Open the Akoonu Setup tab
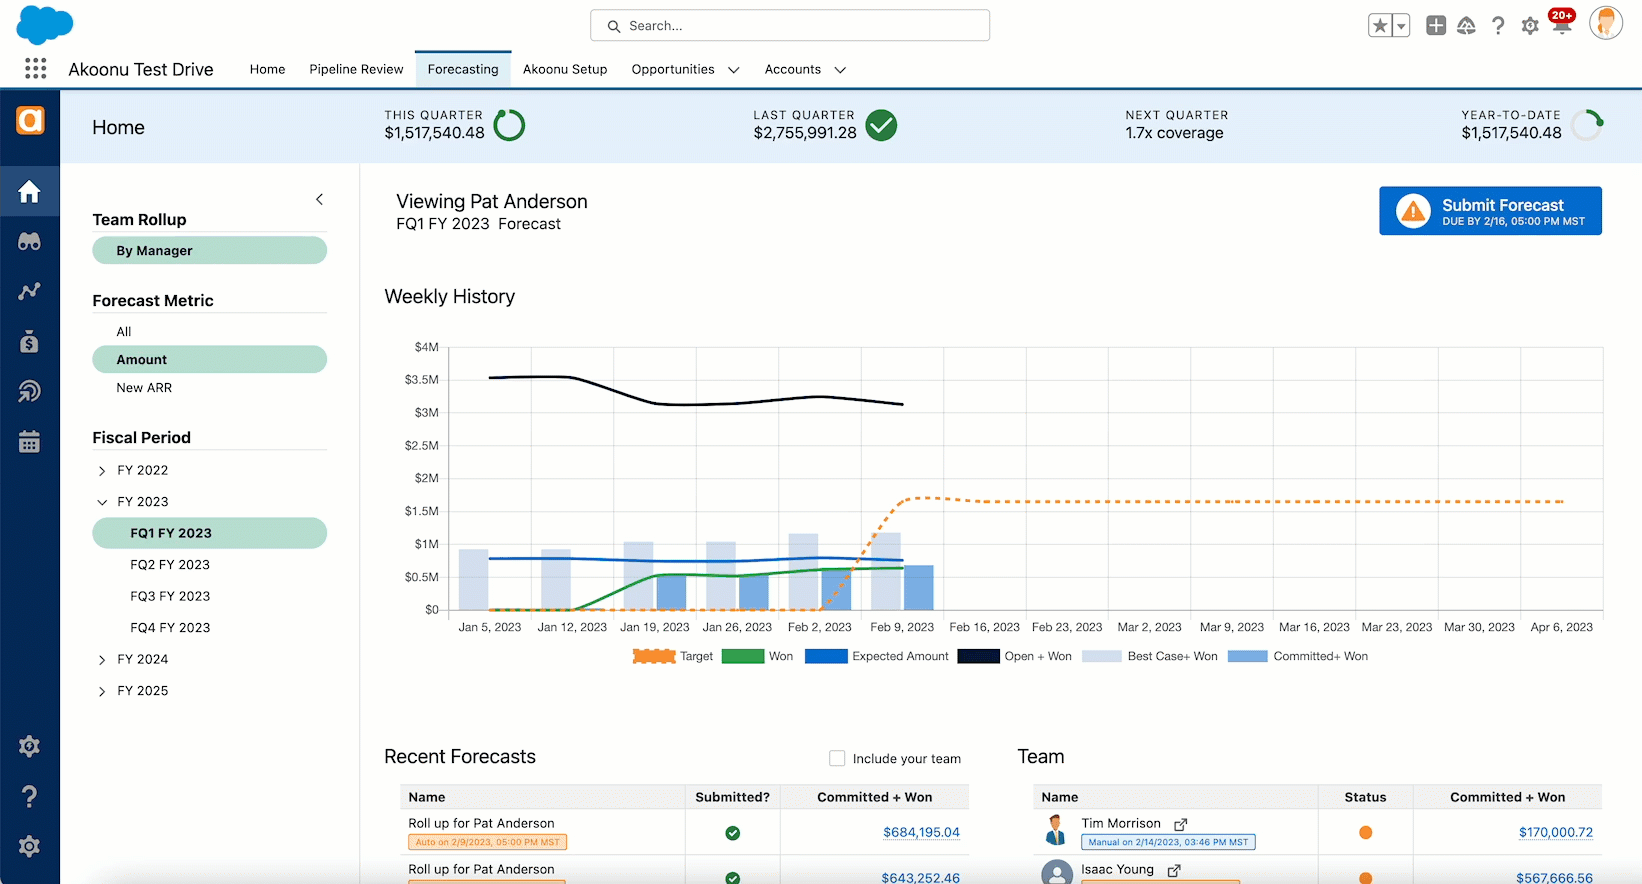The width and height of the screenshot is (1642, 884). point(565,69)
